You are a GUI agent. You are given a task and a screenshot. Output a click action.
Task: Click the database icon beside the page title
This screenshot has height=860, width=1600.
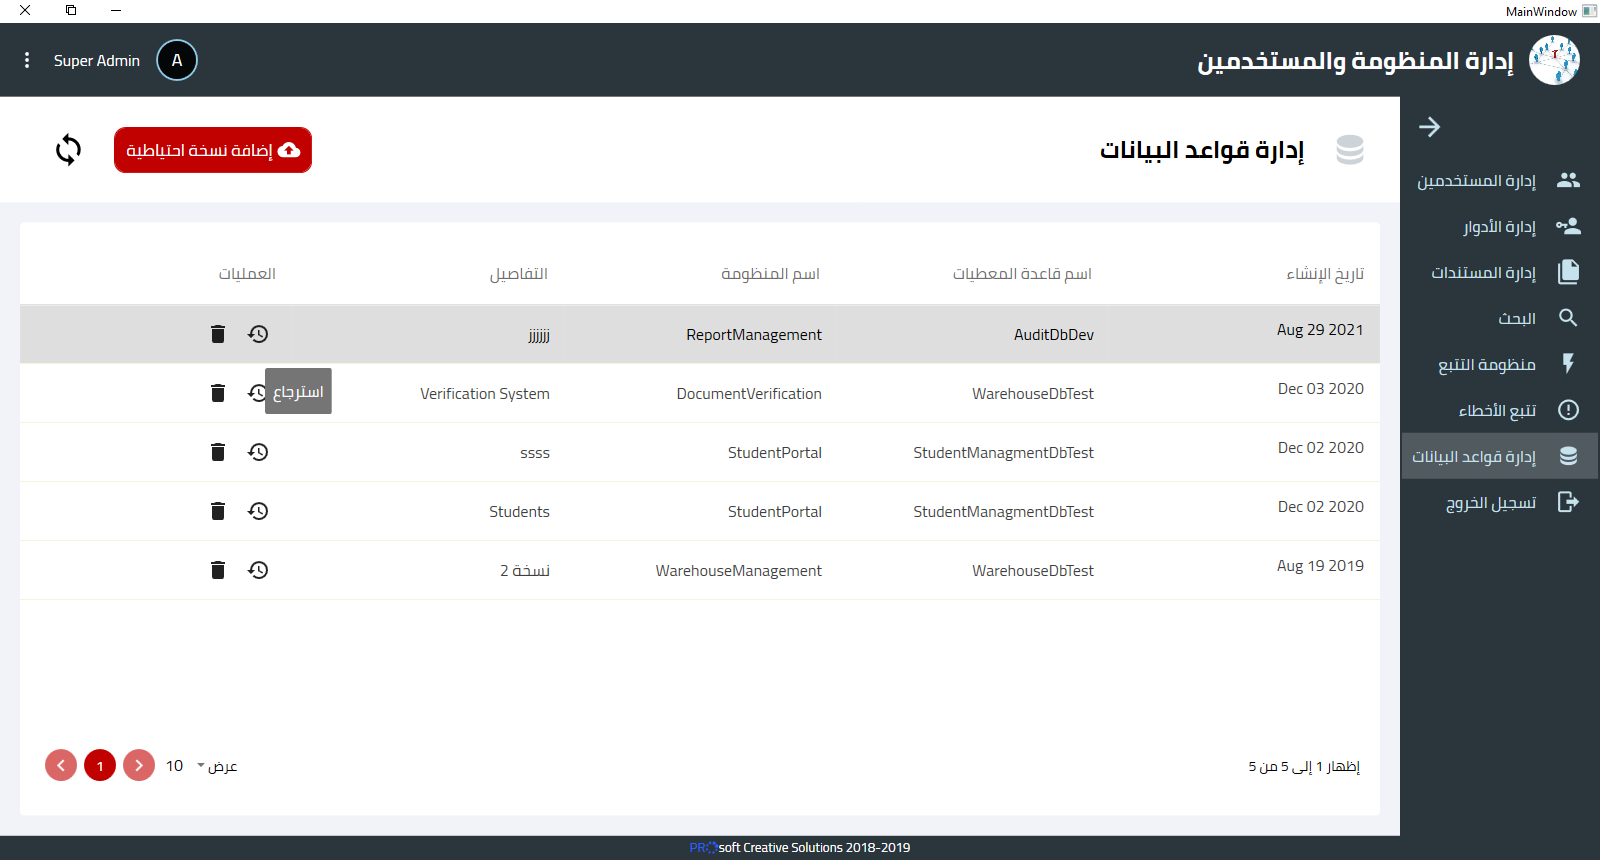[1350, 150]
